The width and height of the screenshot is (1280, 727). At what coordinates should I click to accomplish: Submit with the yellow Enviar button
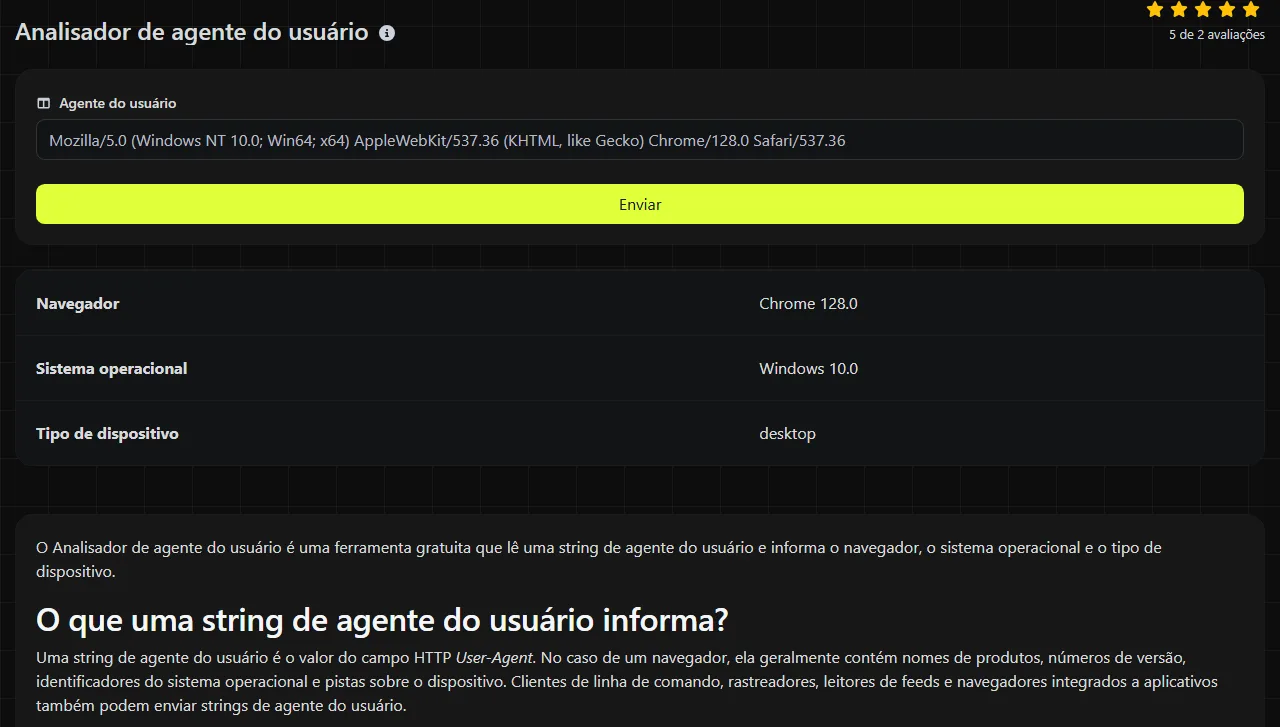(640, 204)
